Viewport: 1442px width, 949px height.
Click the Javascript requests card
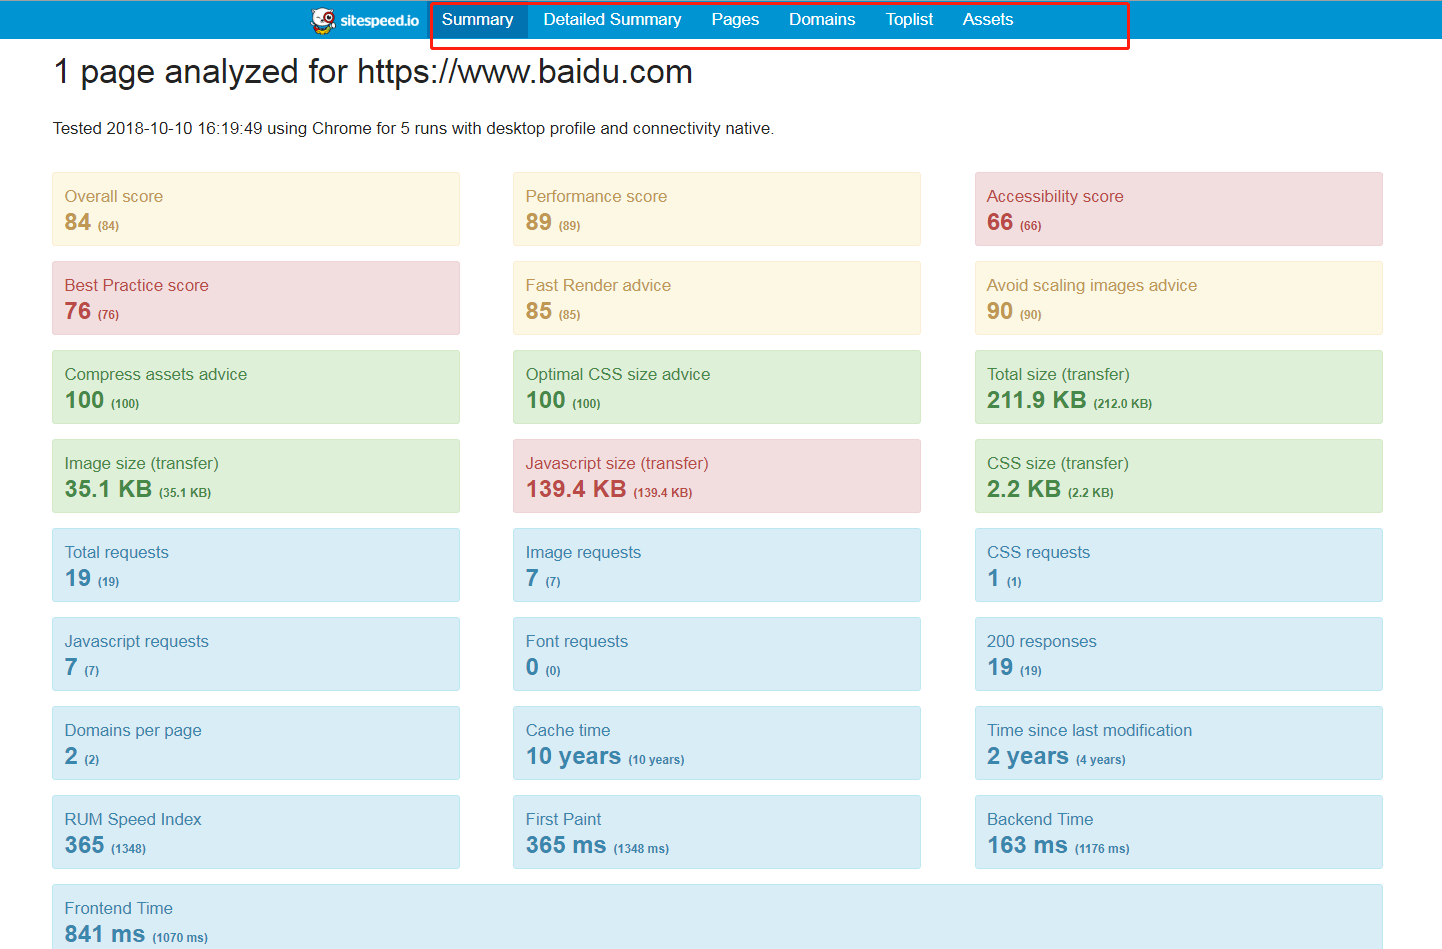click(x=256, y=654)
